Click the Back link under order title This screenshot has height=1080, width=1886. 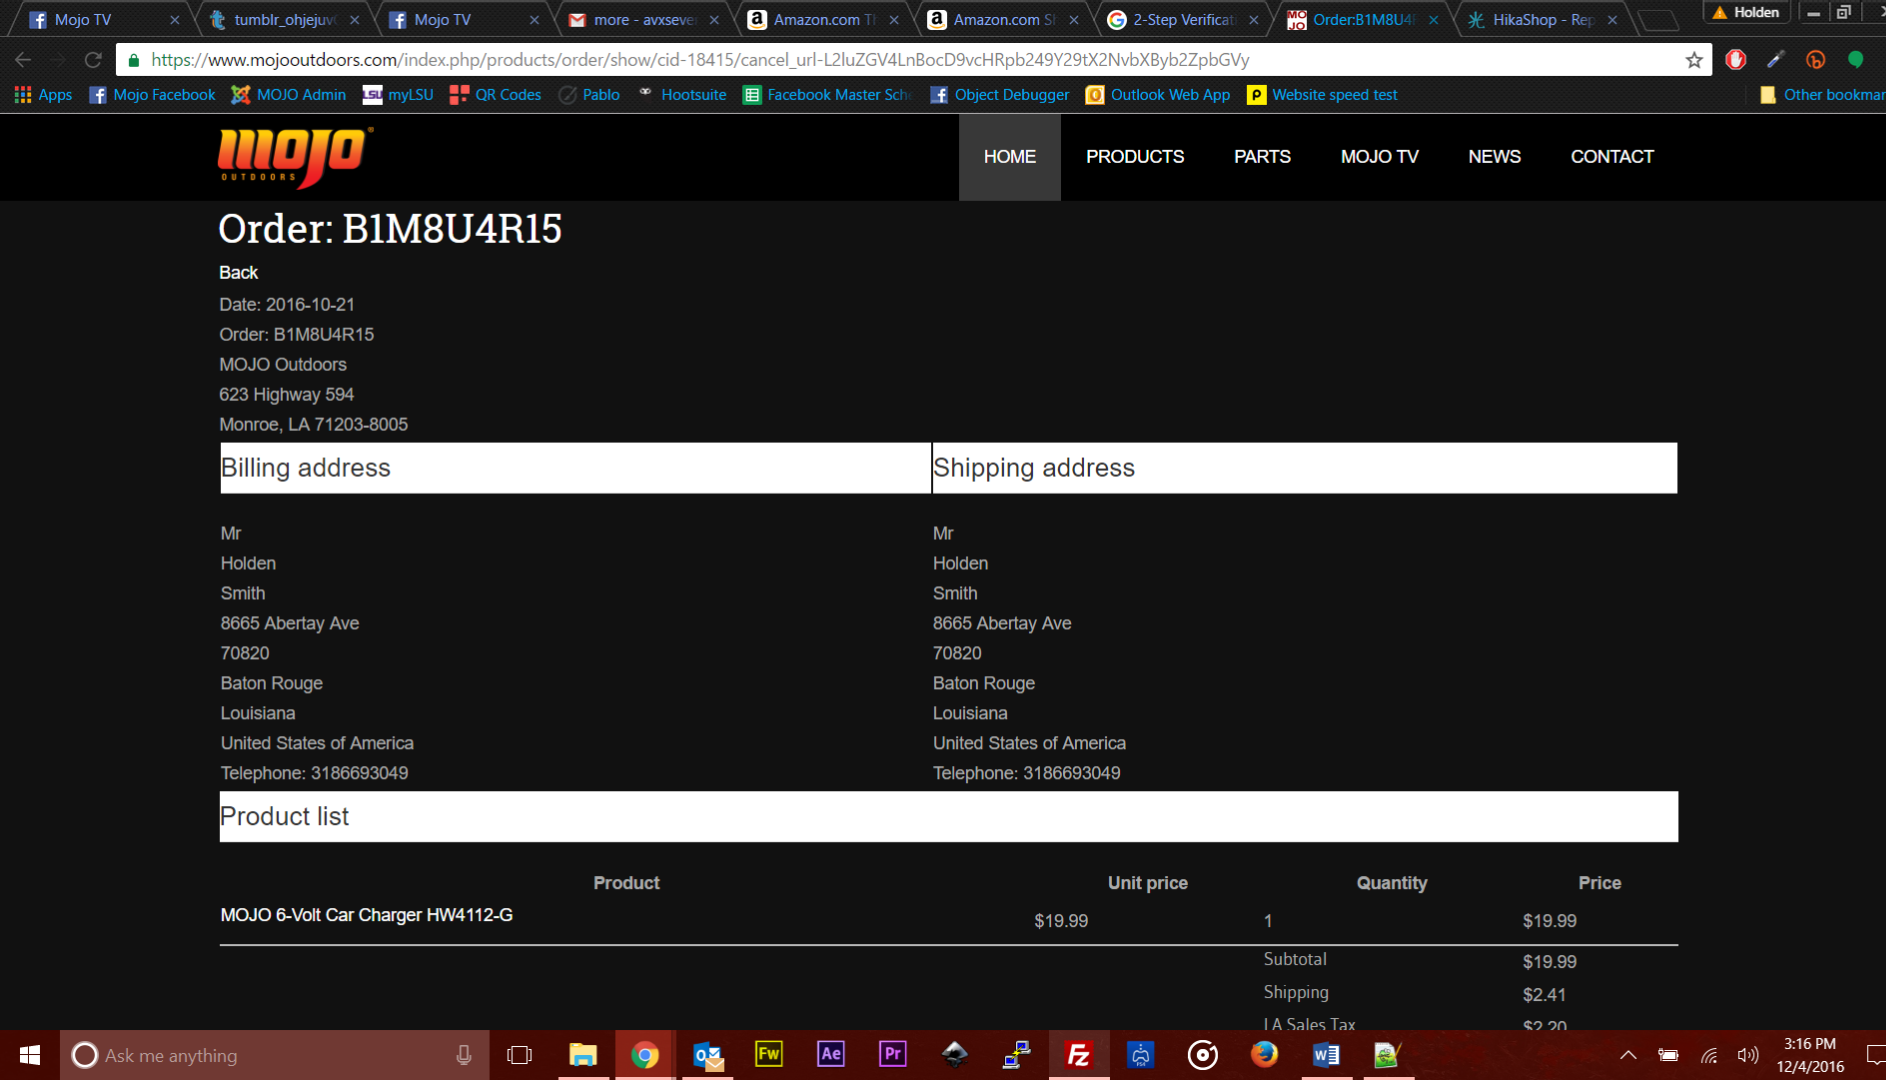[238, 273]
